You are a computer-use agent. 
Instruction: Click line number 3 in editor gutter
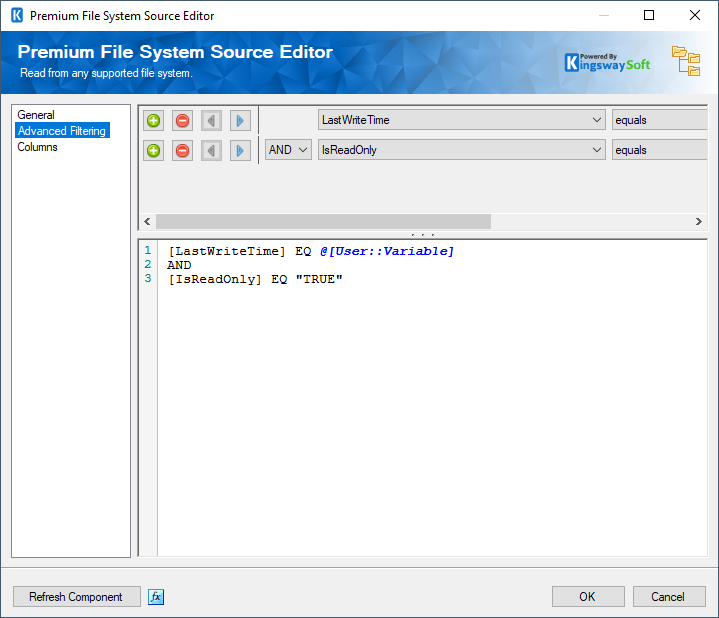pyautogui.click(x=148, y=278)
